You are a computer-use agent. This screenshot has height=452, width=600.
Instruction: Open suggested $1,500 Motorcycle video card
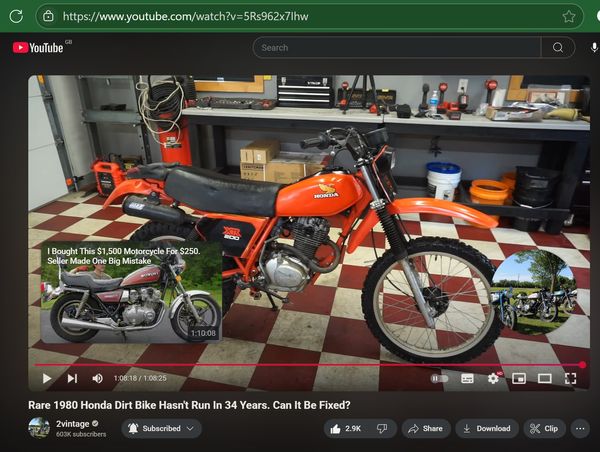[x=131, y=293]
